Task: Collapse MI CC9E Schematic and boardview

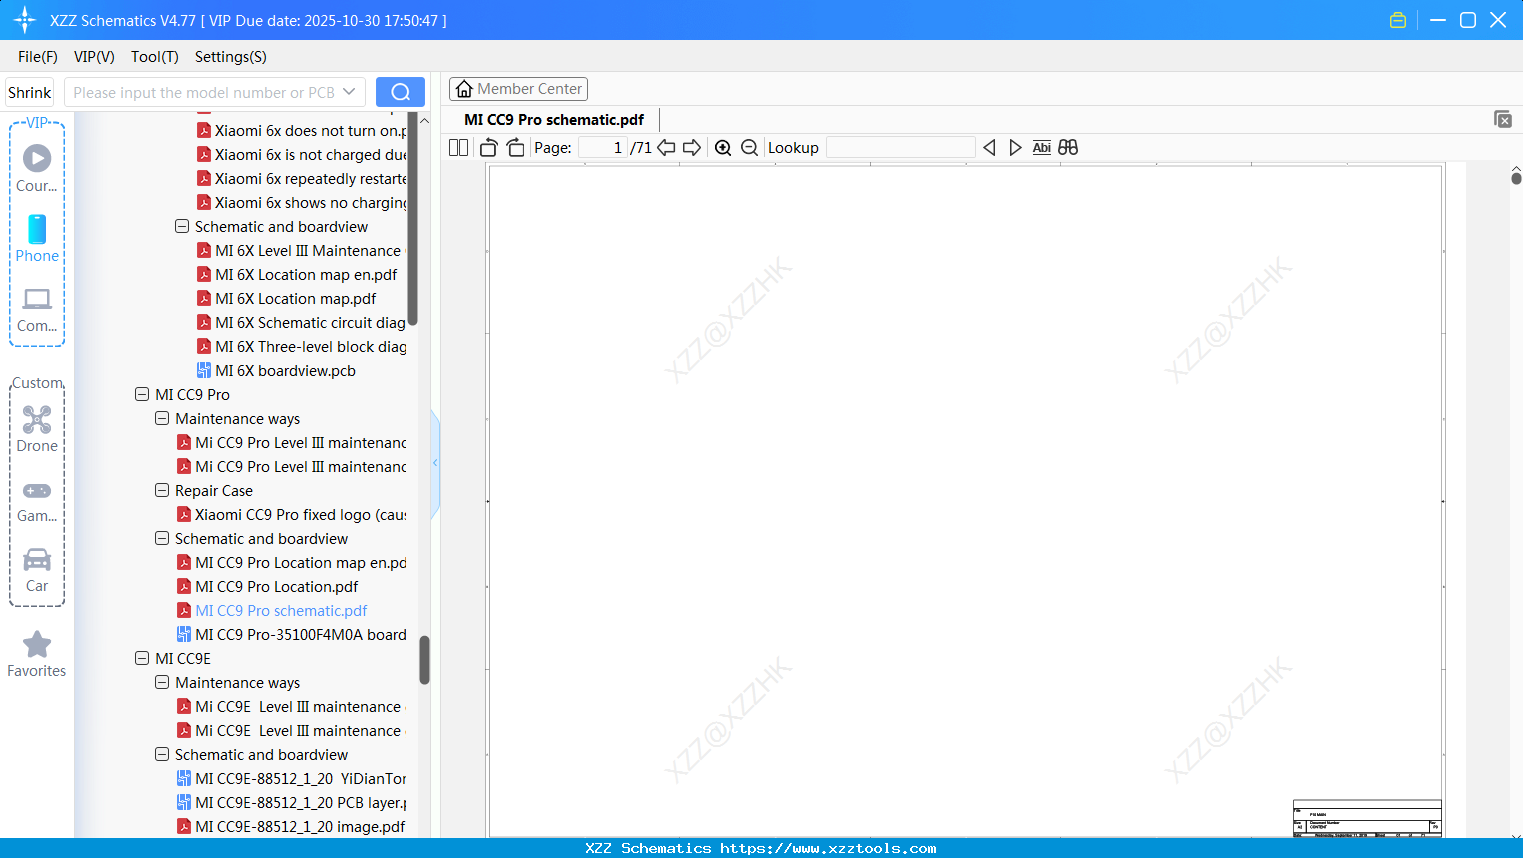Action: pos(162,755)
